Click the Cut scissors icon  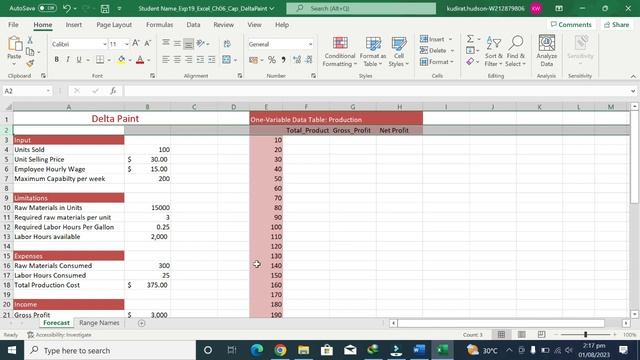(x=30, y=40)
